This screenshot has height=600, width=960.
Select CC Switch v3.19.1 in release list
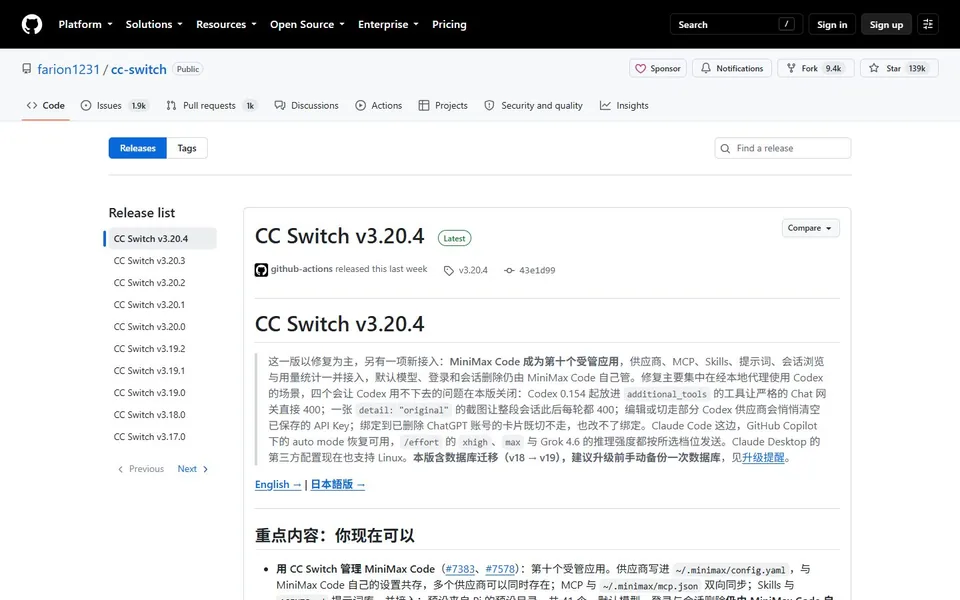point(149,371)
